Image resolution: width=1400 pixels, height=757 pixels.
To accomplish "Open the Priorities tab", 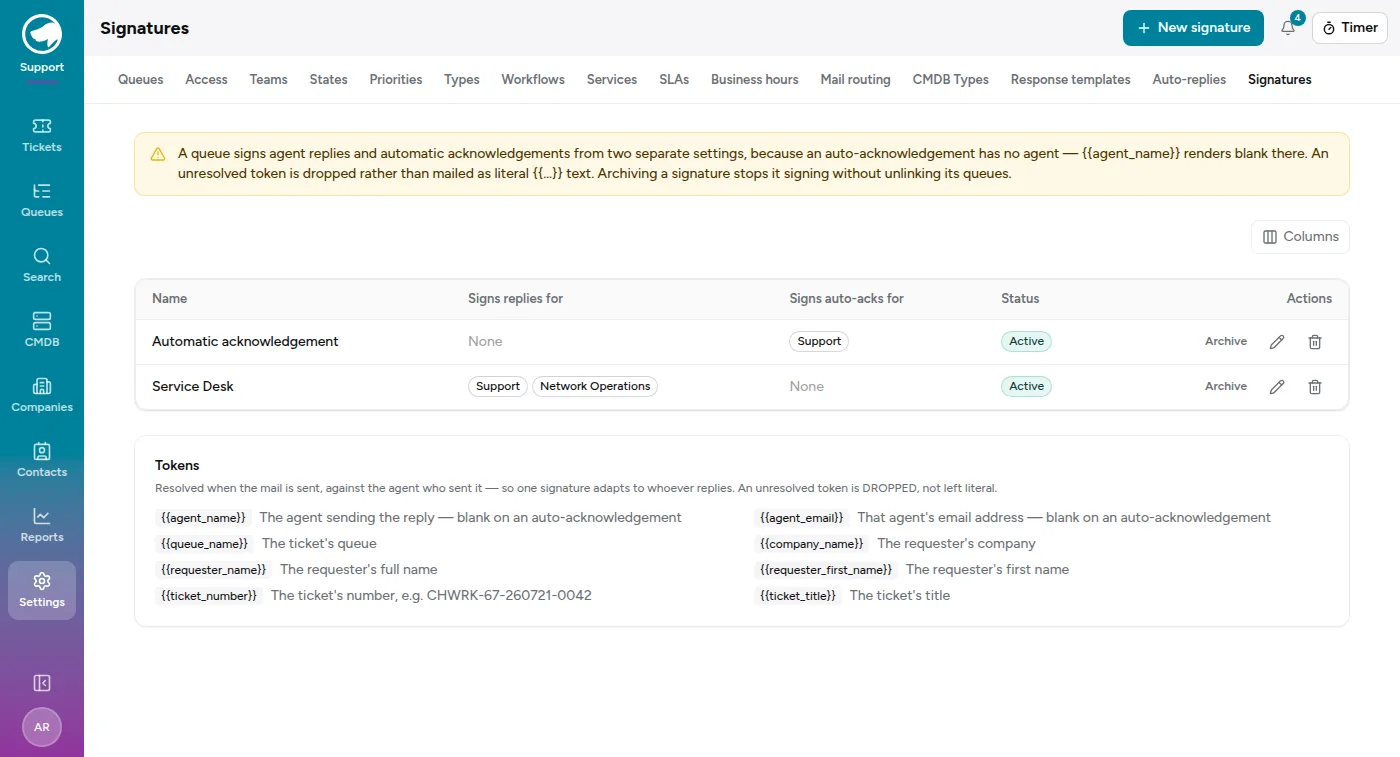I will (x=396, y=79).
